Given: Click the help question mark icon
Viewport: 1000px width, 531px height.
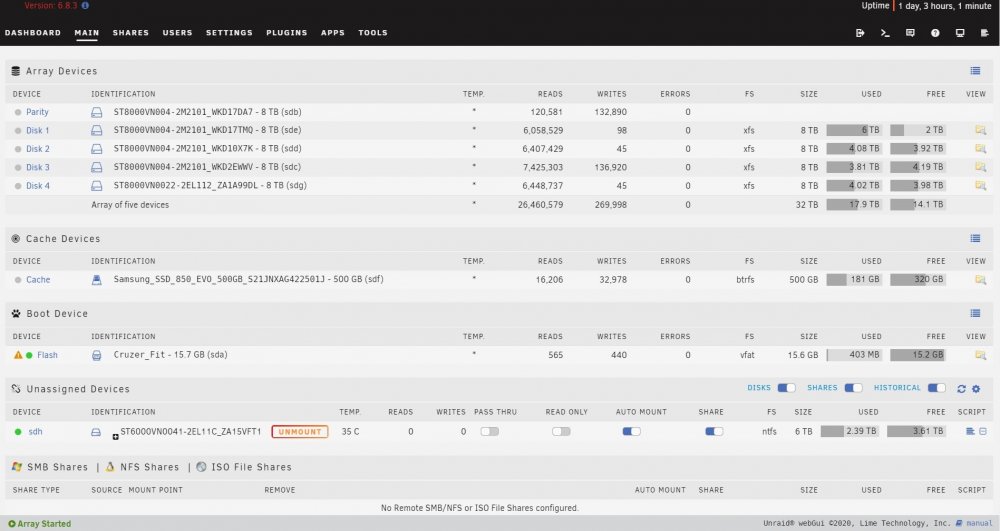Looking at the screenshot, I should point(935,33).
